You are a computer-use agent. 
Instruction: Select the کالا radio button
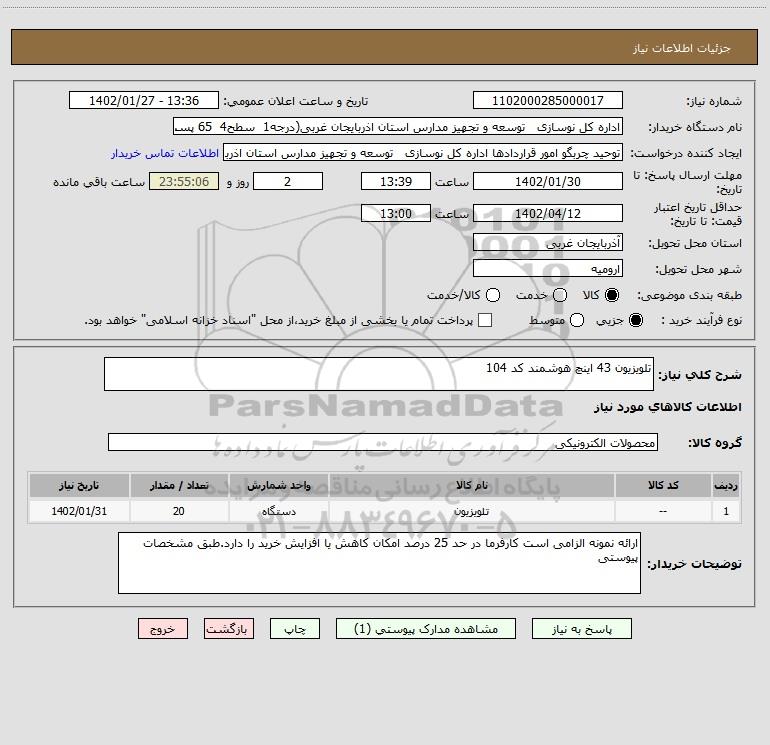[x=612, y=295]
